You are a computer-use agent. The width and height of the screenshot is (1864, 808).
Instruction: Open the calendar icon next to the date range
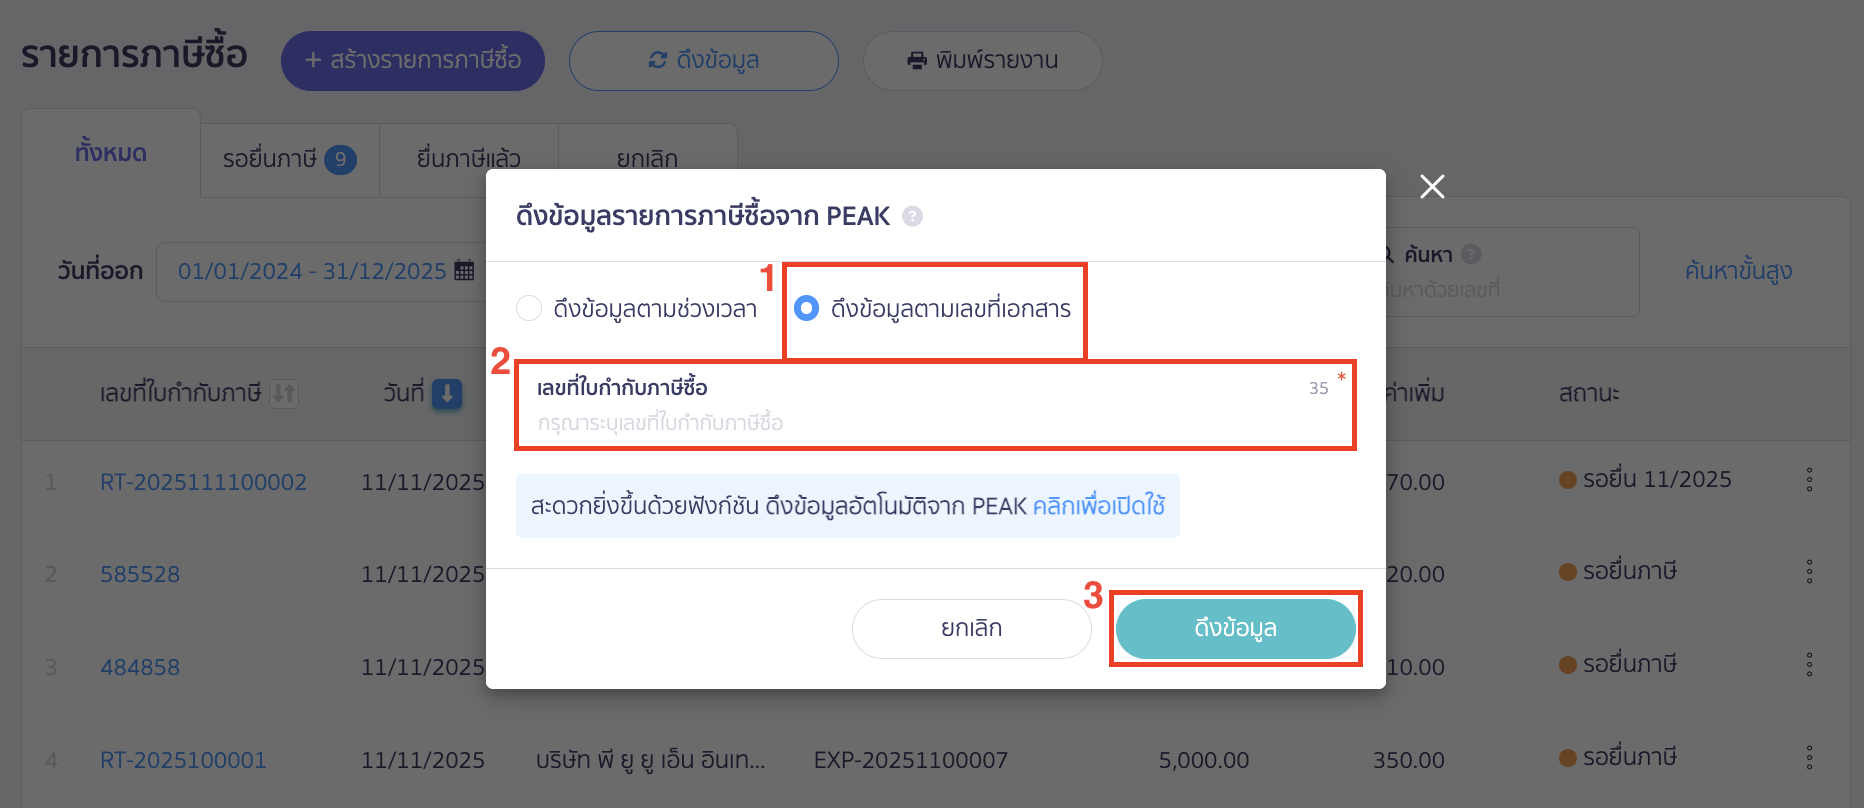pos(462,271)
